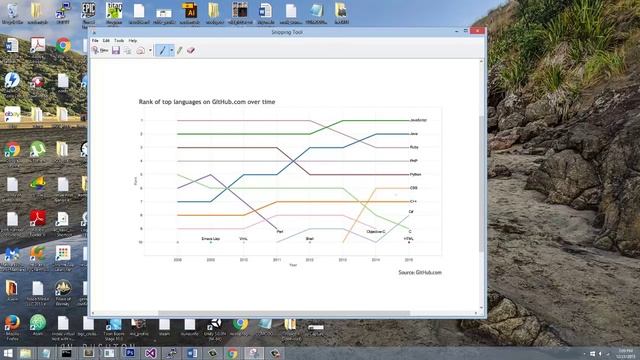Open Word from the taskbar
Viewport: 640px width, 360px height.
[192, 353]
